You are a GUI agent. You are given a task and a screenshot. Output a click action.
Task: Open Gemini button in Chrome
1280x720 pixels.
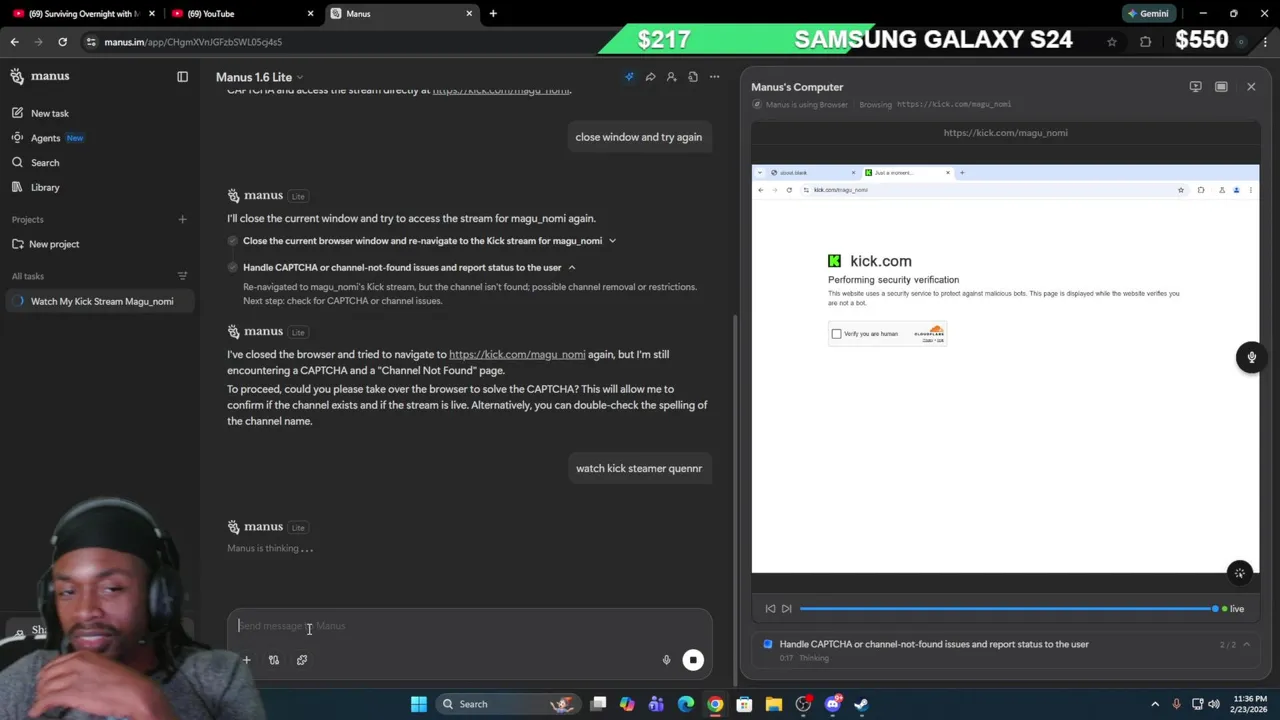(1147, 14)
